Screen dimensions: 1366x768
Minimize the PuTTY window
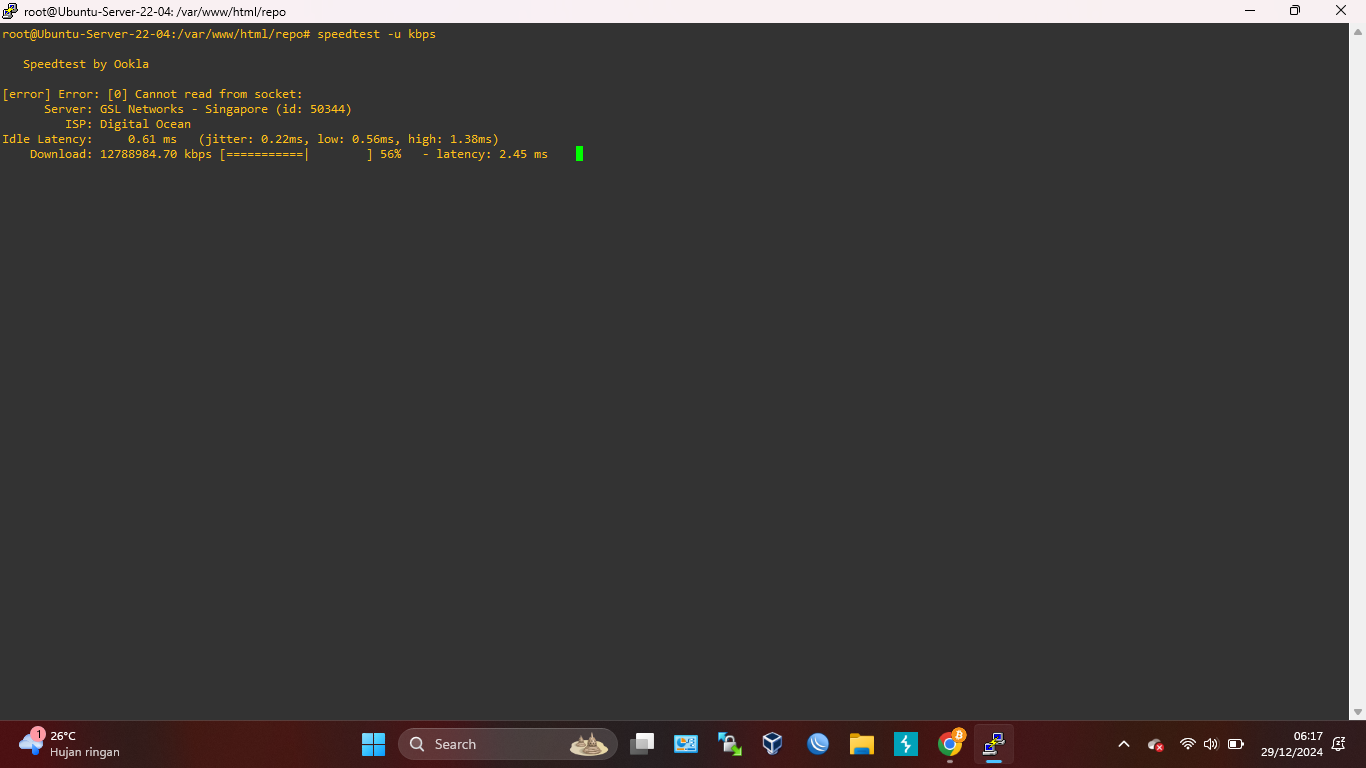coord(1250,11)
